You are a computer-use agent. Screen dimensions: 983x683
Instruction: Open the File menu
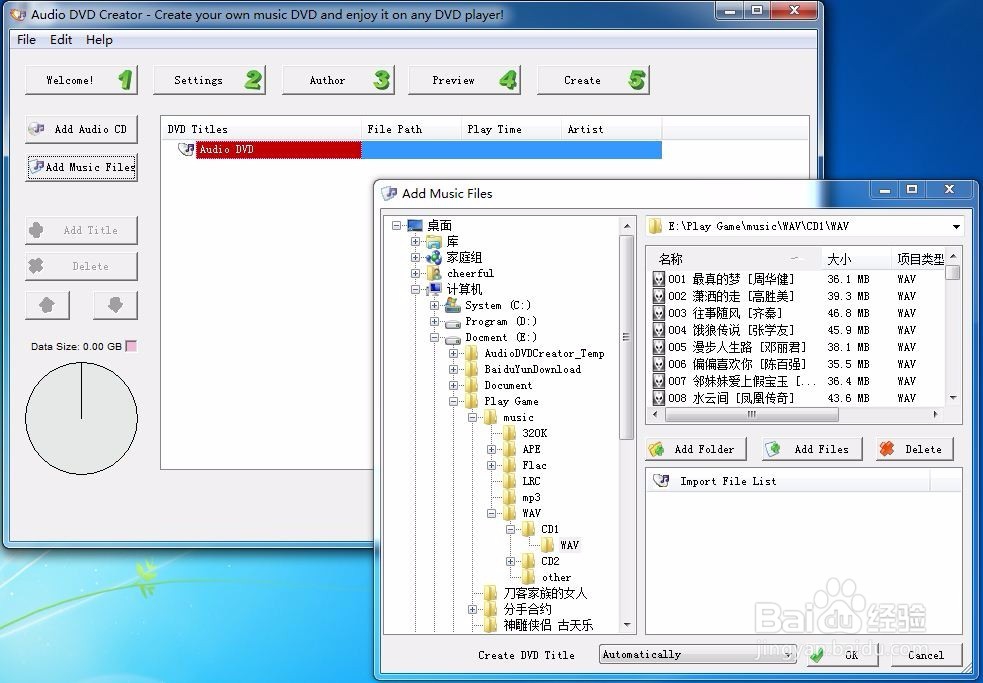pos(26,40)
